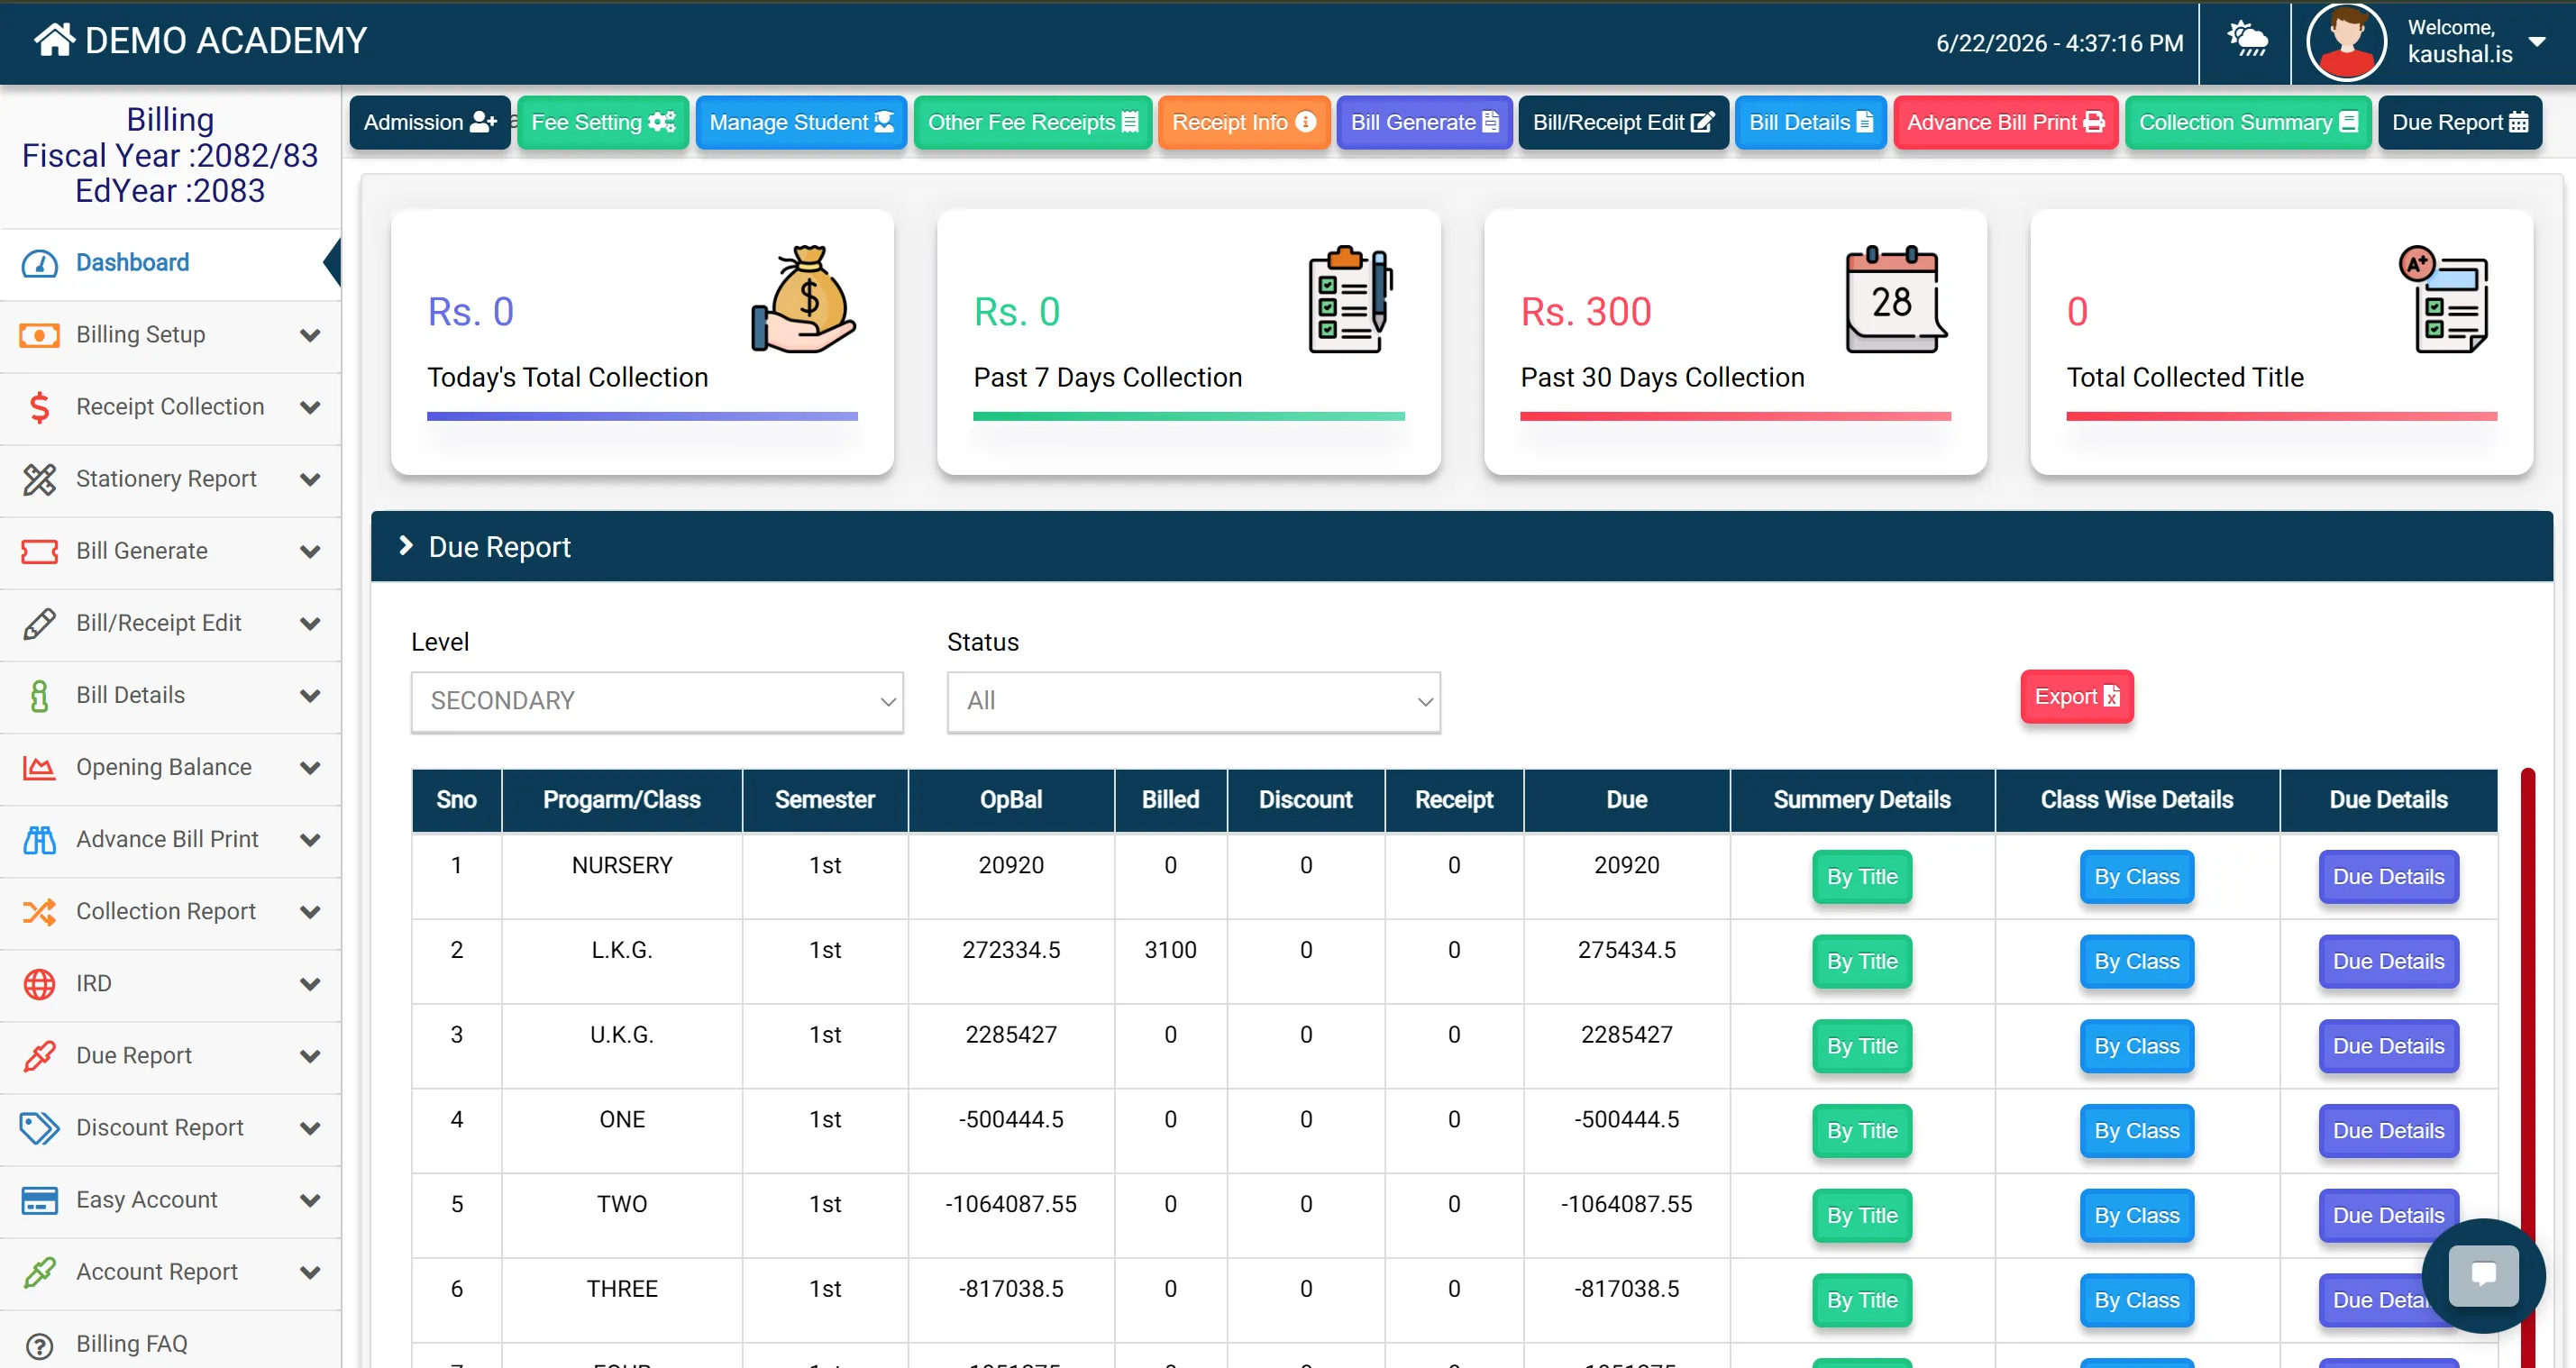The width and height of the screenshot is (2576, 1368).
Task: Open the Level dropdown showing SECONDARY
Action: tap(657, 701)
